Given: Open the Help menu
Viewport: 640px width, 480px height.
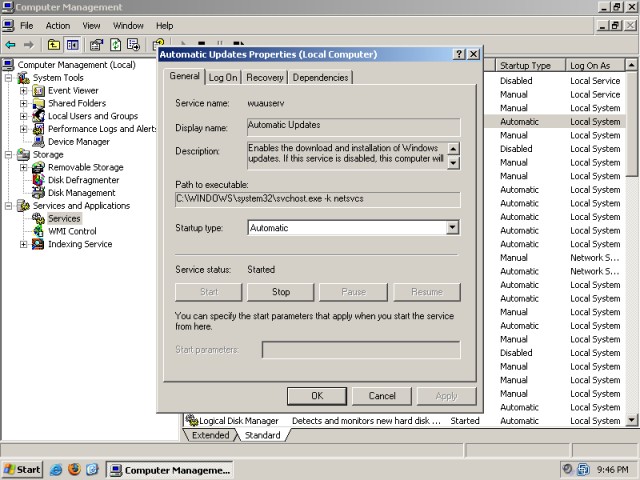Looking at the screenshot, I should point(164,26).
